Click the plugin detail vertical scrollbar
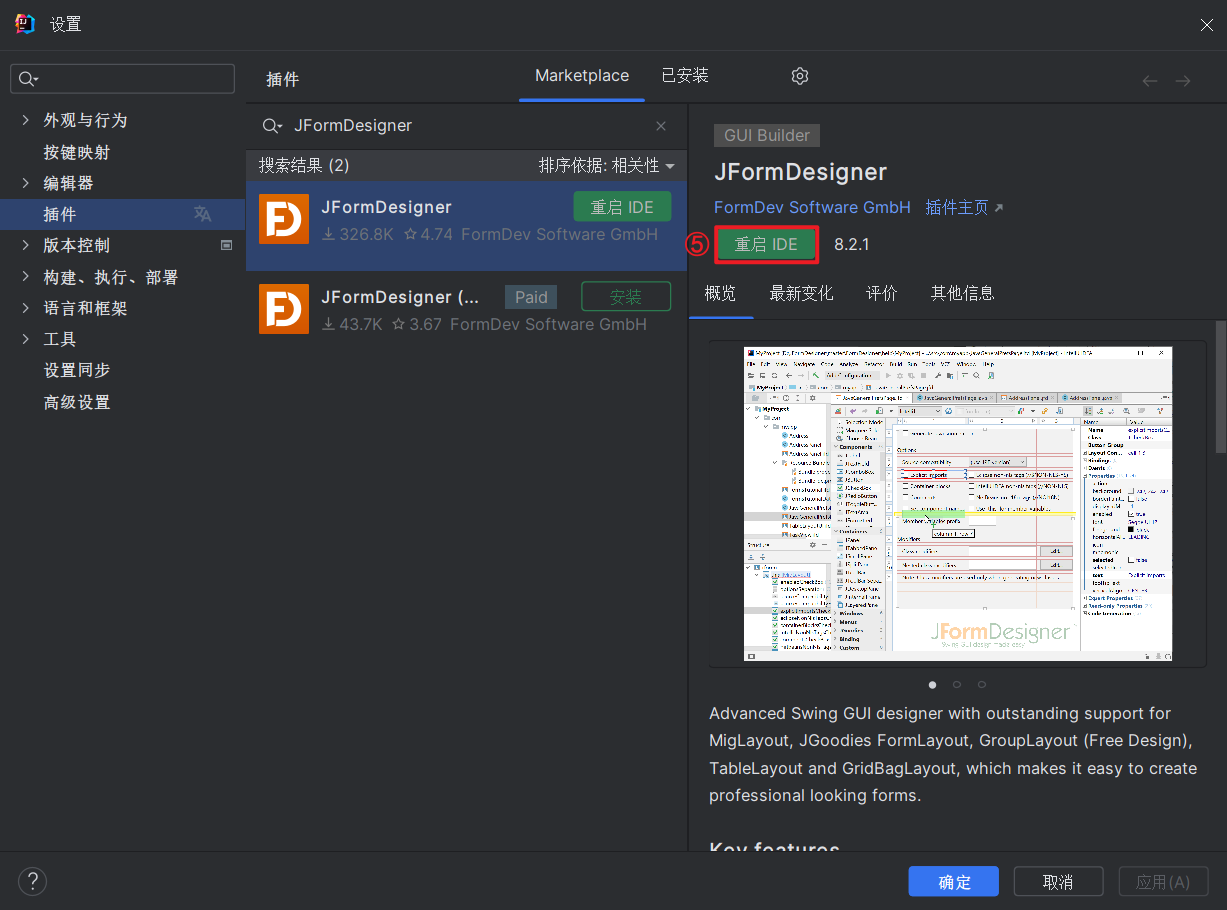1227x910 pixels. tap(1220, 387)
